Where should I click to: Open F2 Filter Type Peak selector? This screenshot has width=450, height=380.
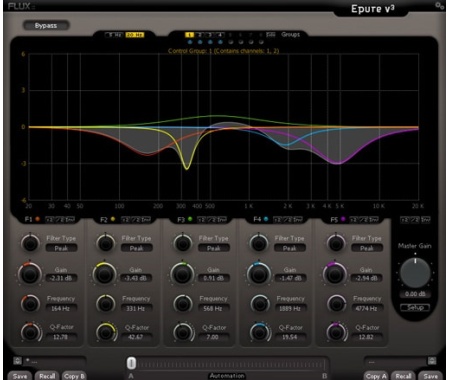pyautogui.click(x=136, y=248)
